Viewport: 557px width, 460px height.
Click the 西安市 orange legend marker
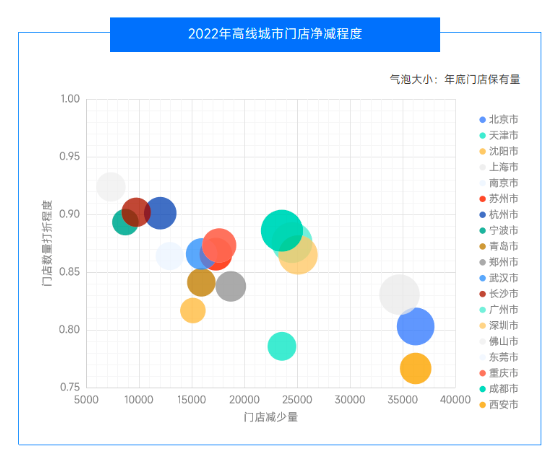point(482,405)
